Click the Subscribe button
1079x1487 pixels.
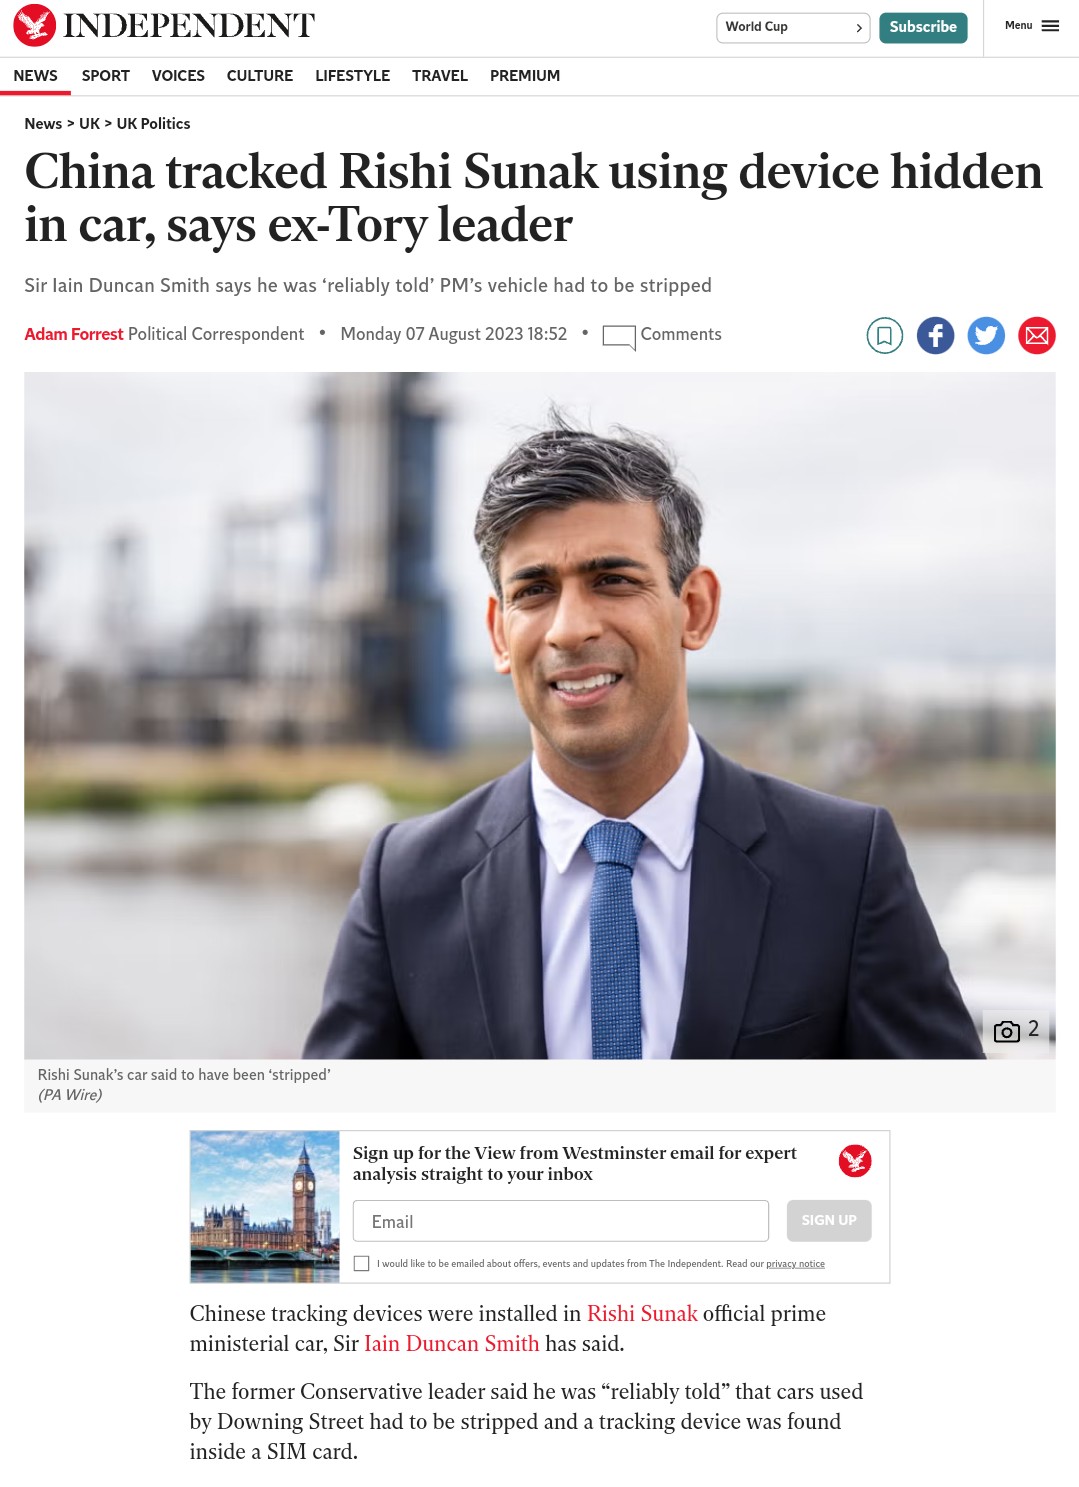(923, 28)
